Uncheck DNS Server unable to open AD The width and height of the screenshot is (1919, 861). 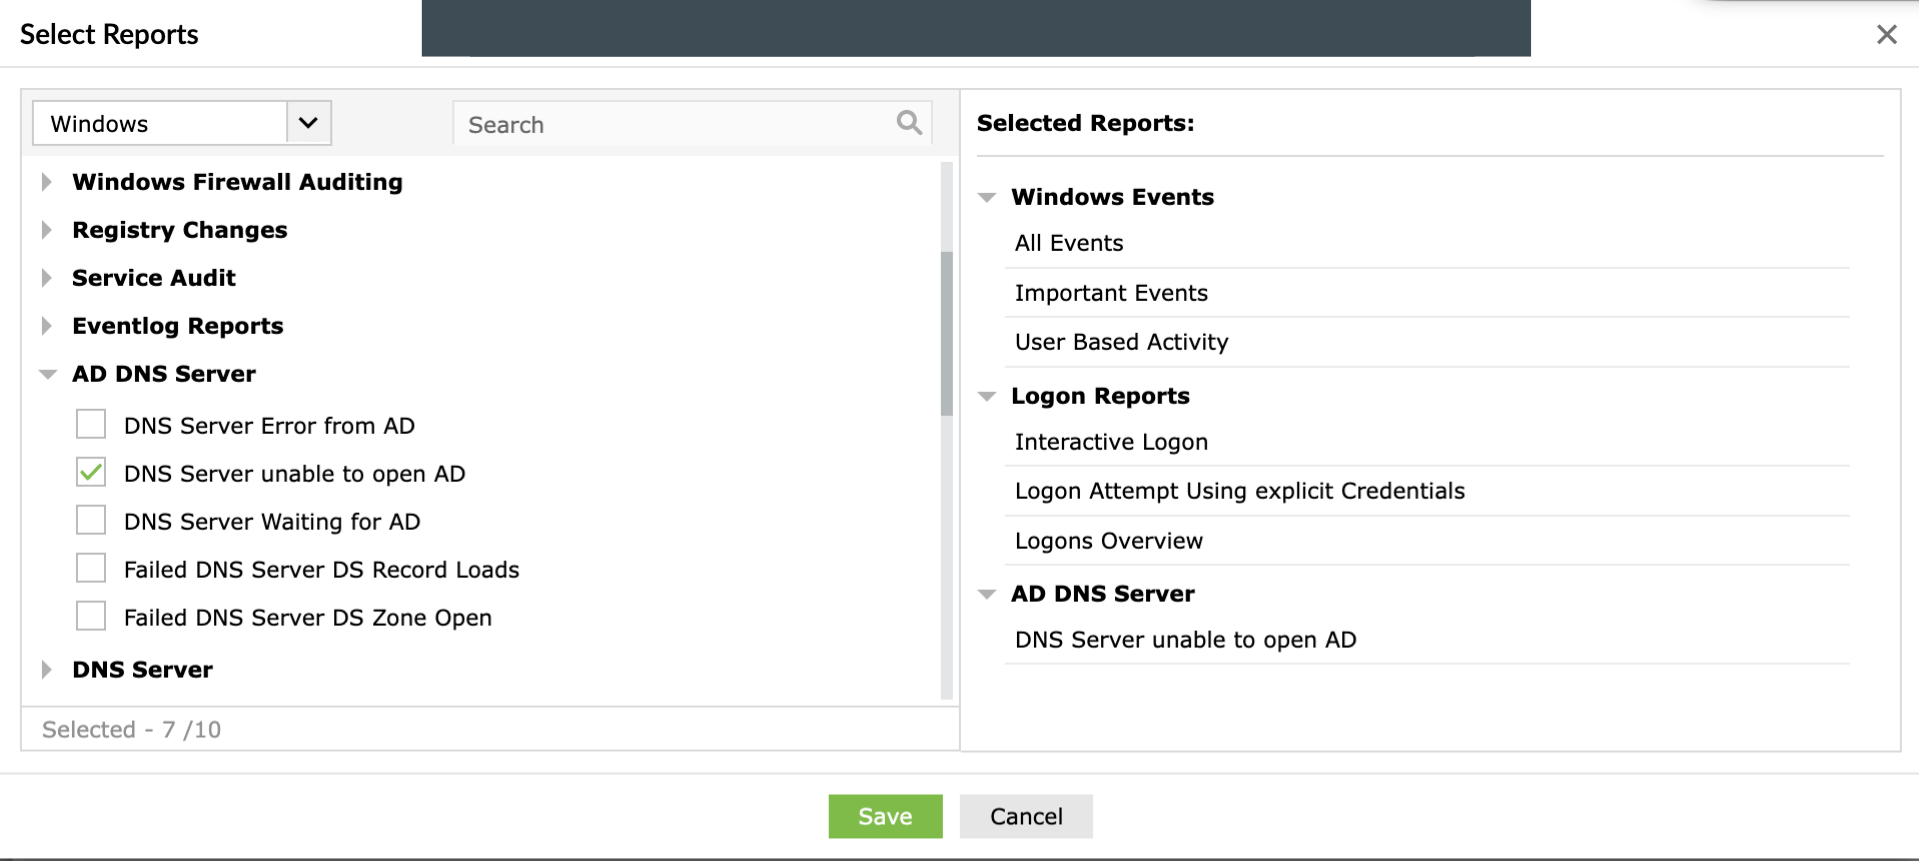pos(91,472)
